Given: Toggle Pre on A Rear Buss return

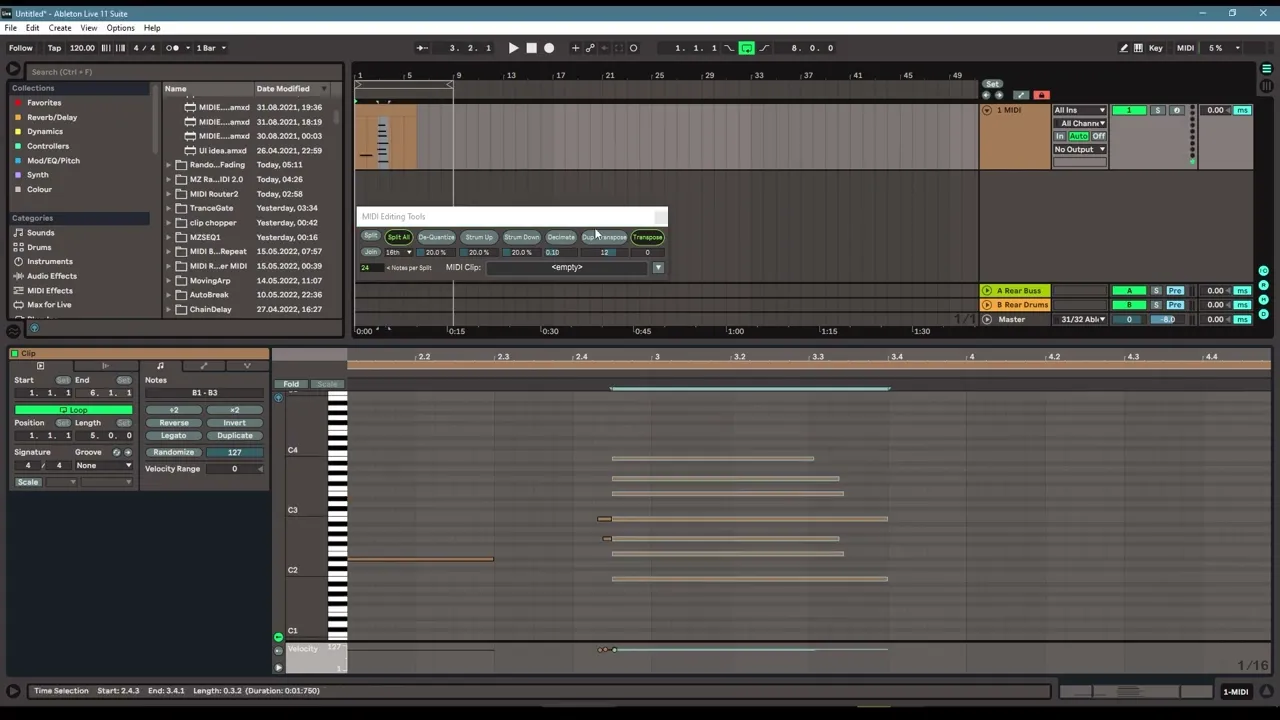Looking at the screenshot, I should 1175,291.
